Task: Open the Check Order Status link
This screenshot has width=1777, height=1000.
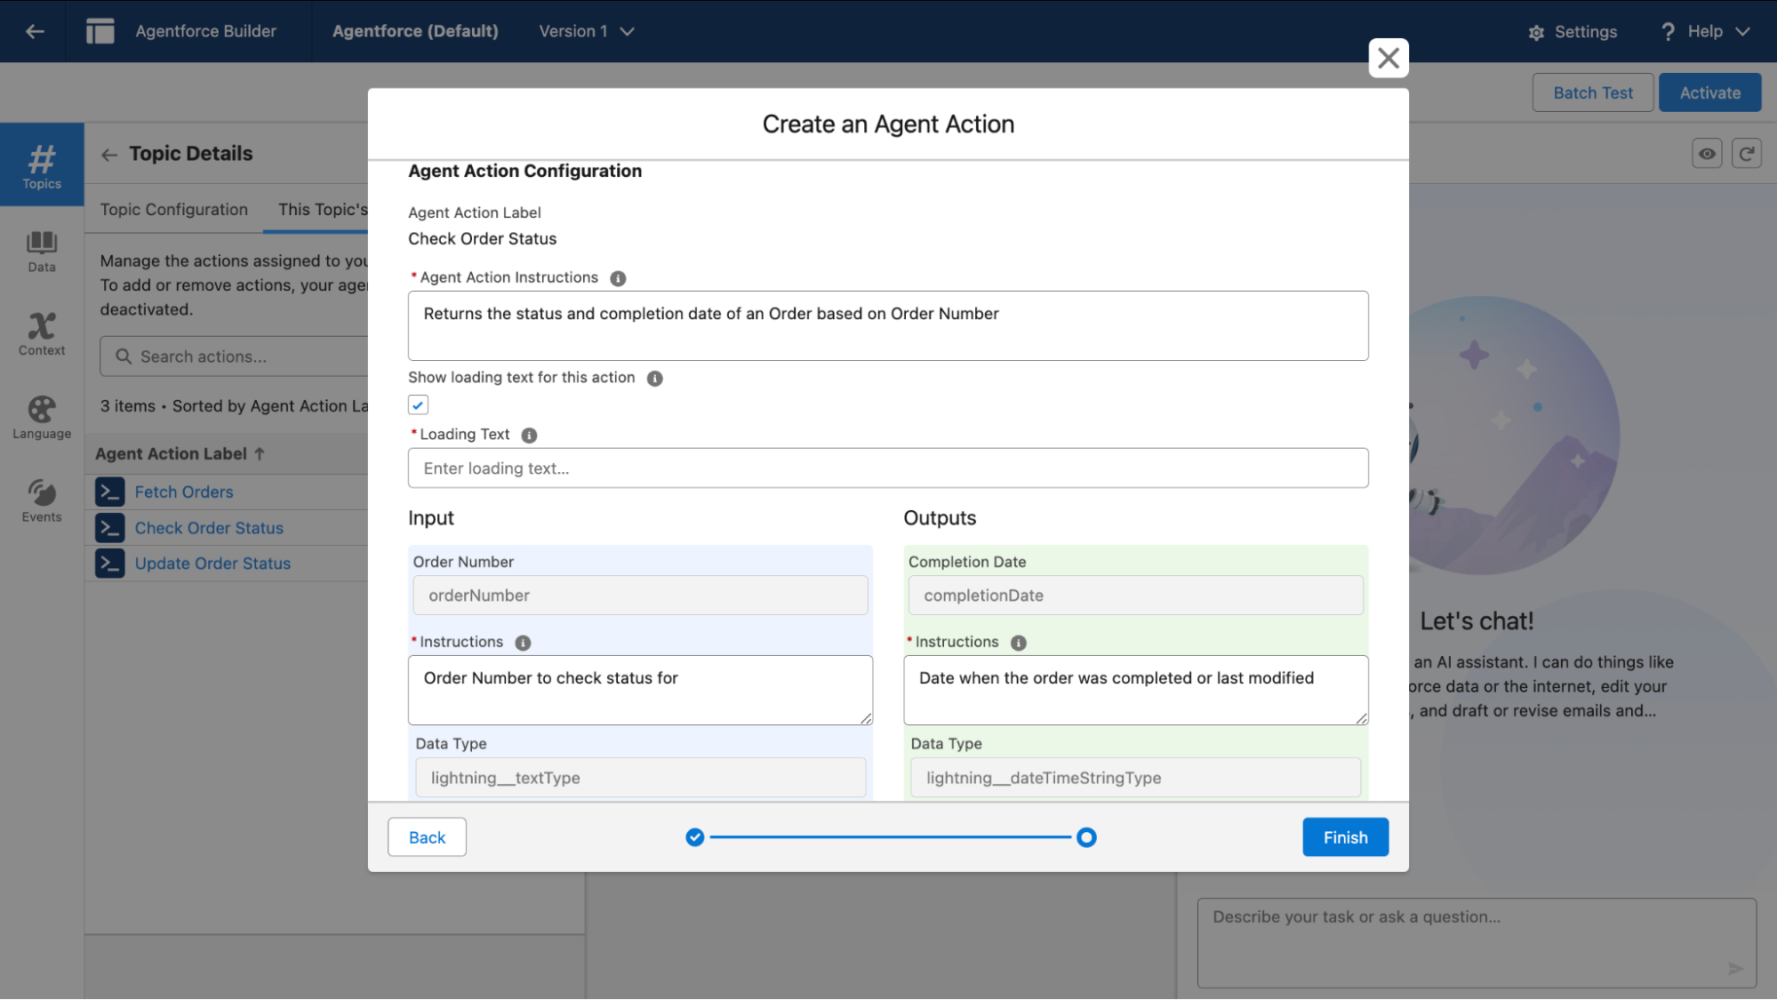Action: point(209,528)
